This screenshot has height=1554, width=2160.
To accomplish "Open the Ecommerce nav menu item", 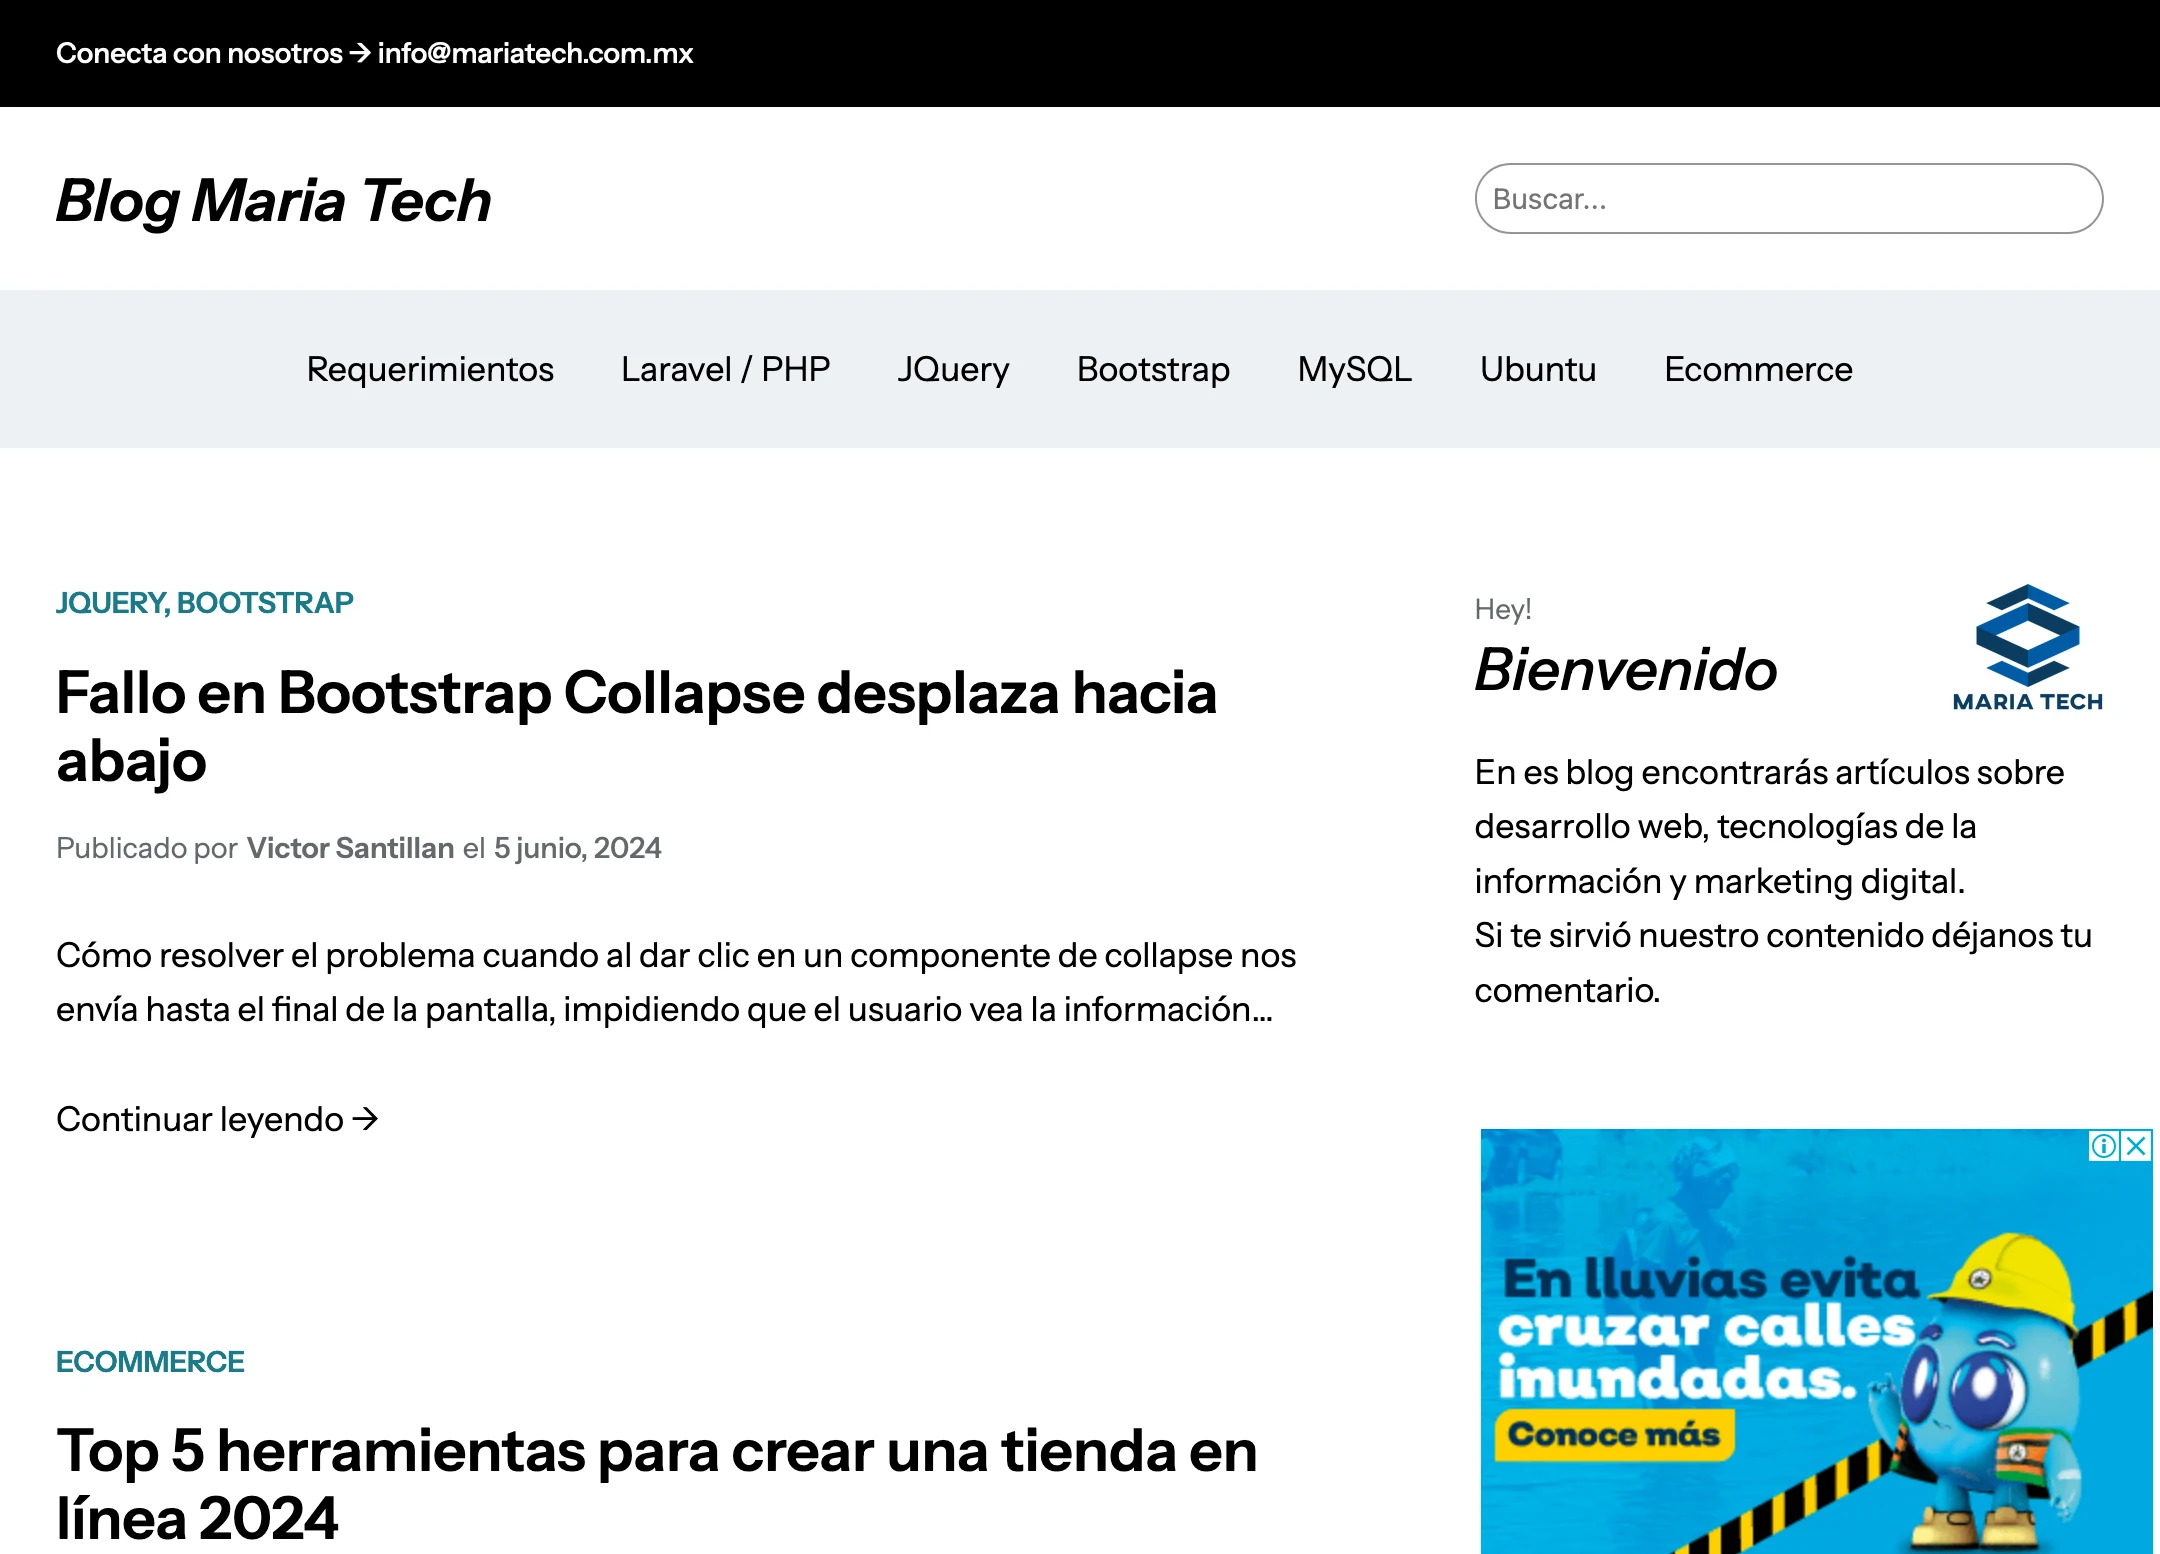I will (1757, 369).
